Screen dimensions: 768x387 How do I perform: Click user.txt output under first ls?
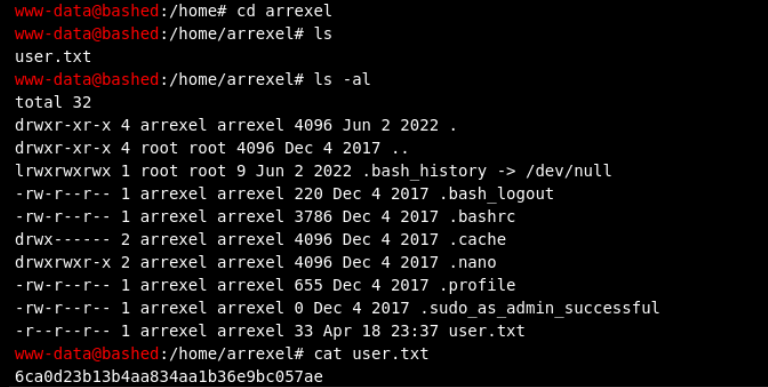53,56
